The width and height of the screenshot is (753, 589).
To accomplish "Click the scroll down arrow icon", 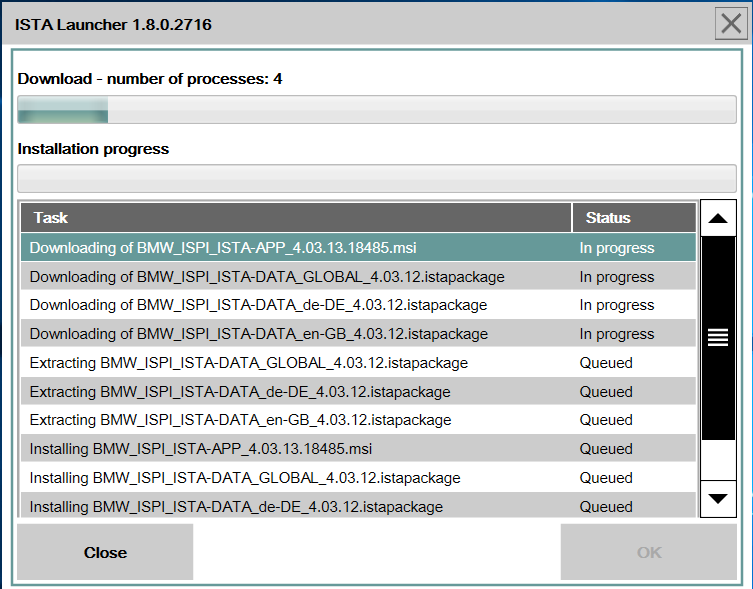I will pyautogui.click(x=718, y=499).
